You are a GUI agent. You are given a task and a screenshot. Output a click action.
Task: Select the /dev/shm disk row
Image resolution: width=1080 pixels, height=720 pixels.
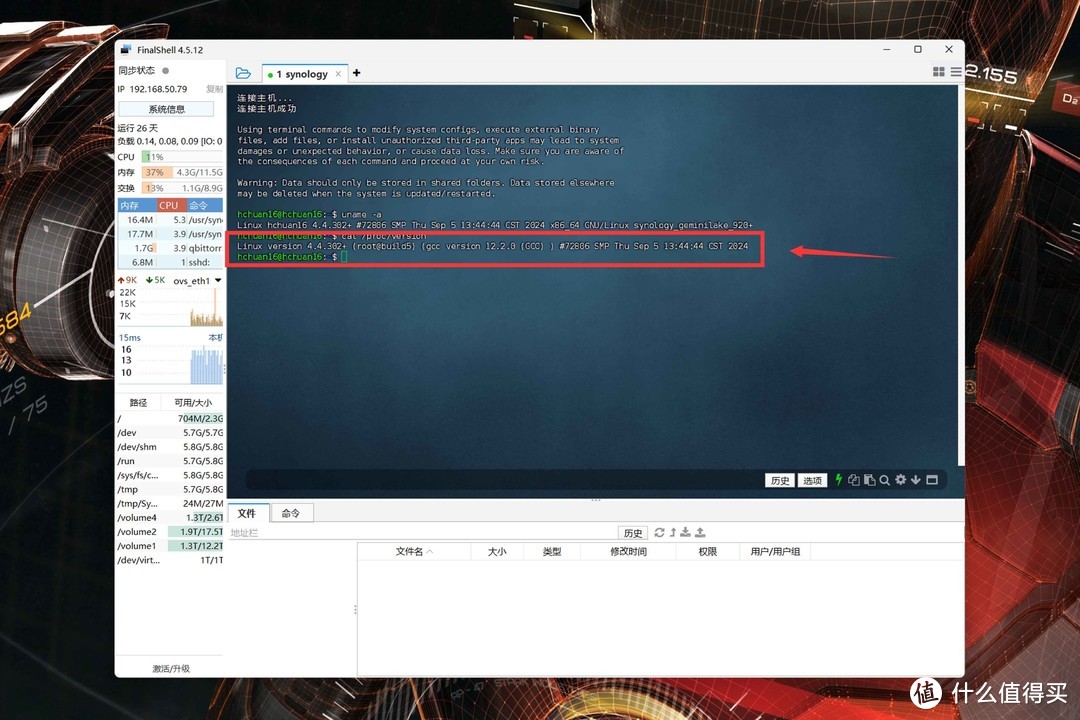[170, 446]
